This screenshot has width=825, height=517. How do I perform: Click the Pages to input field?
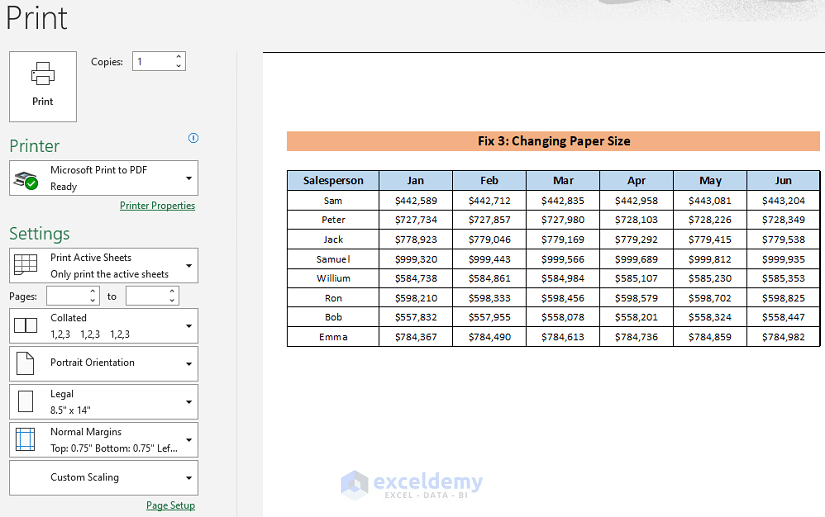point(146,296)
